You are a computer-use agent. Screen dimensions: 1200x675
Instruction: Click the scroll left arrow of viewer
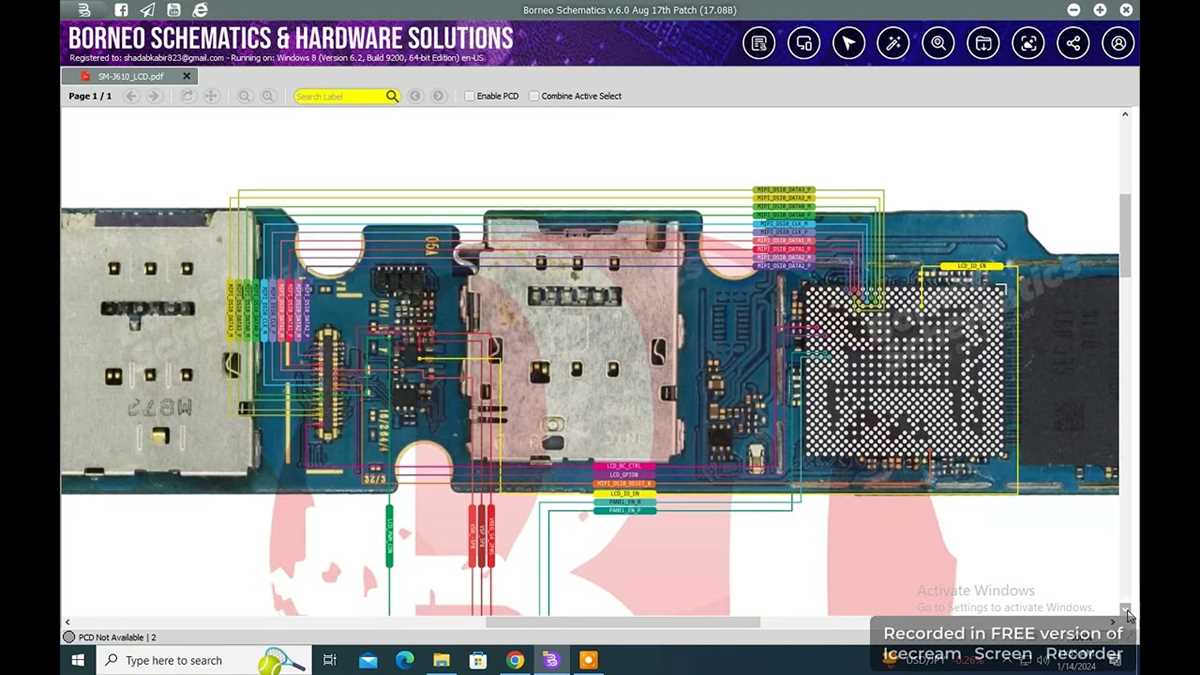pos(67,622)
